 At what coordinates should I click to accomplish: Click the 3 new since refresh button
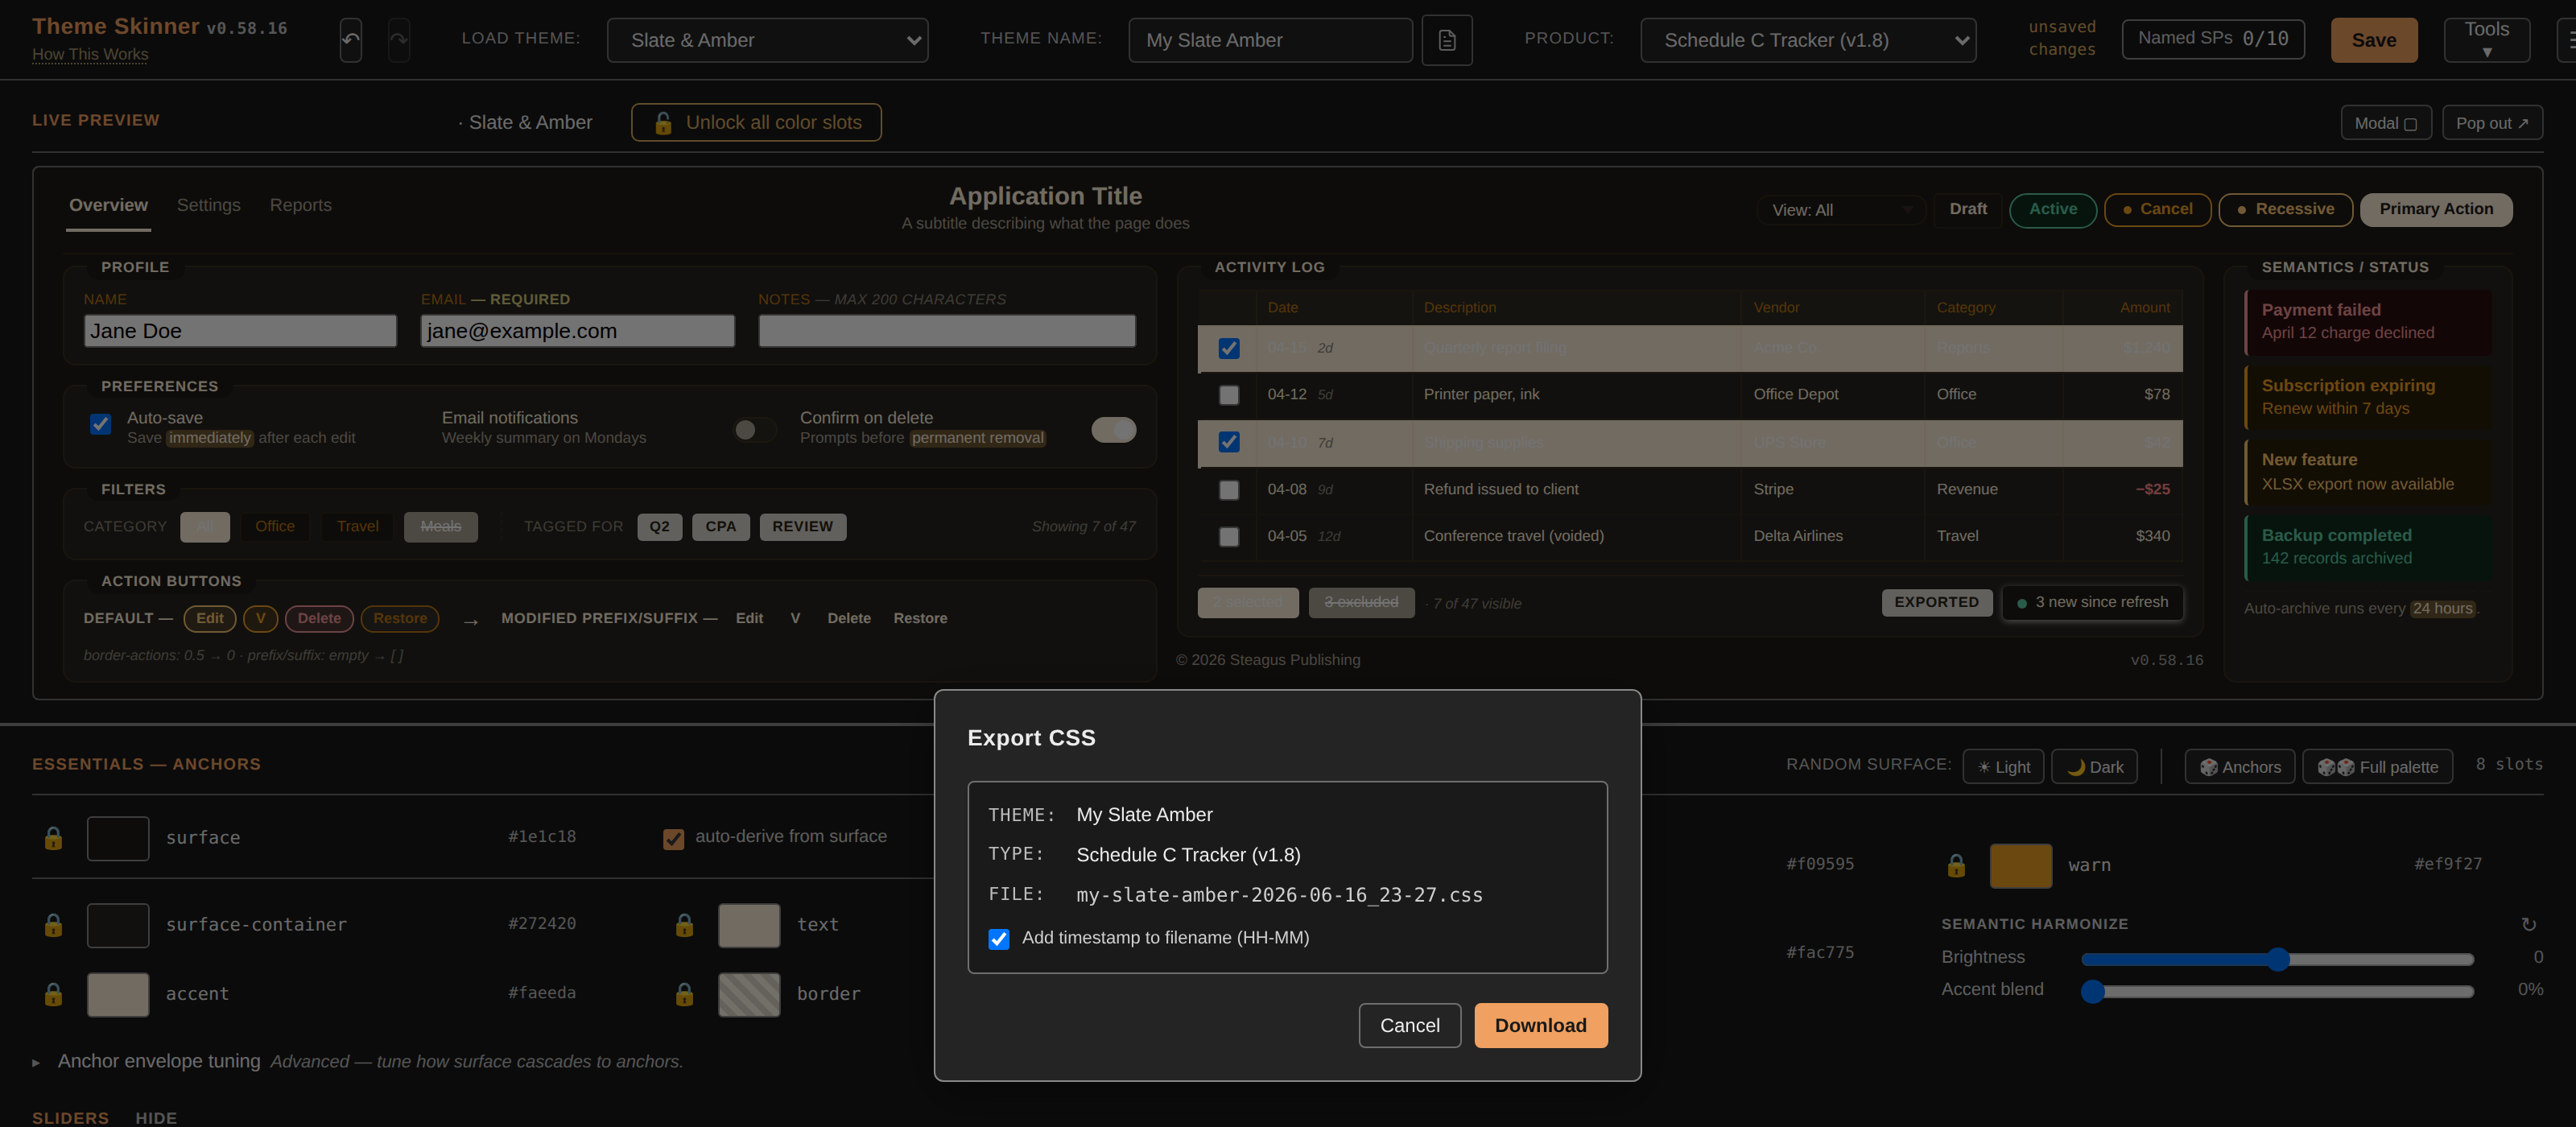pyautogui.click(x=2092, y=603)
